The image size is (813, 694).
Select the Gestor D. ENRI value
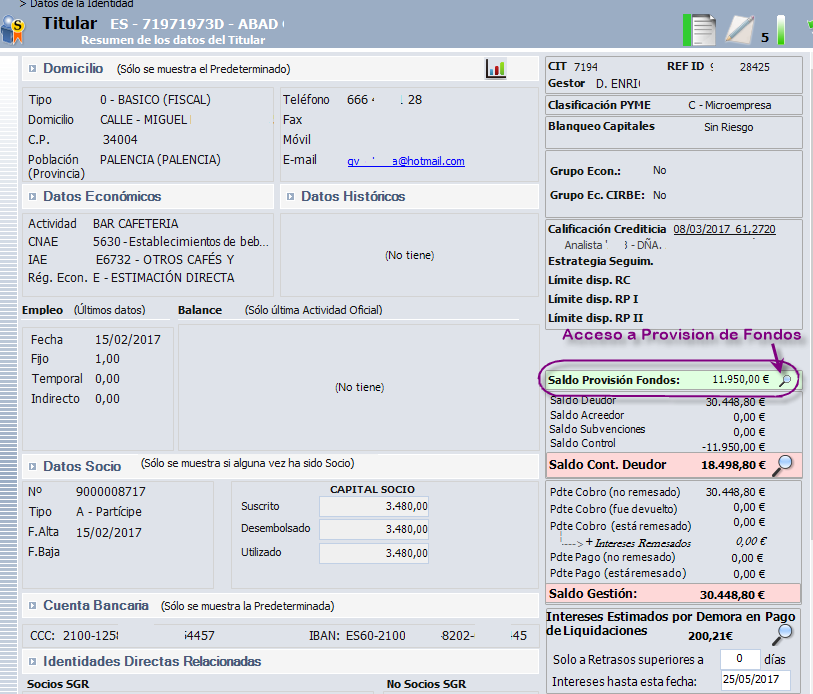[x=618, y=84]
